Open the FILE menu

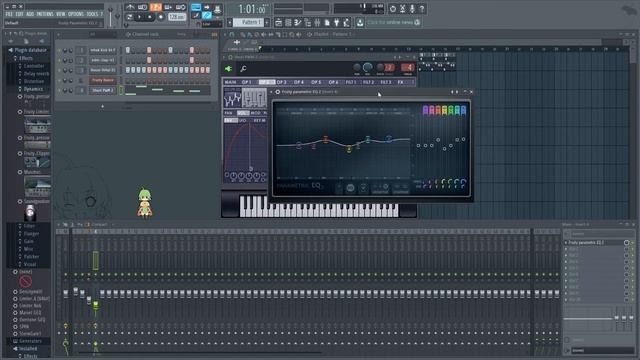9,14
